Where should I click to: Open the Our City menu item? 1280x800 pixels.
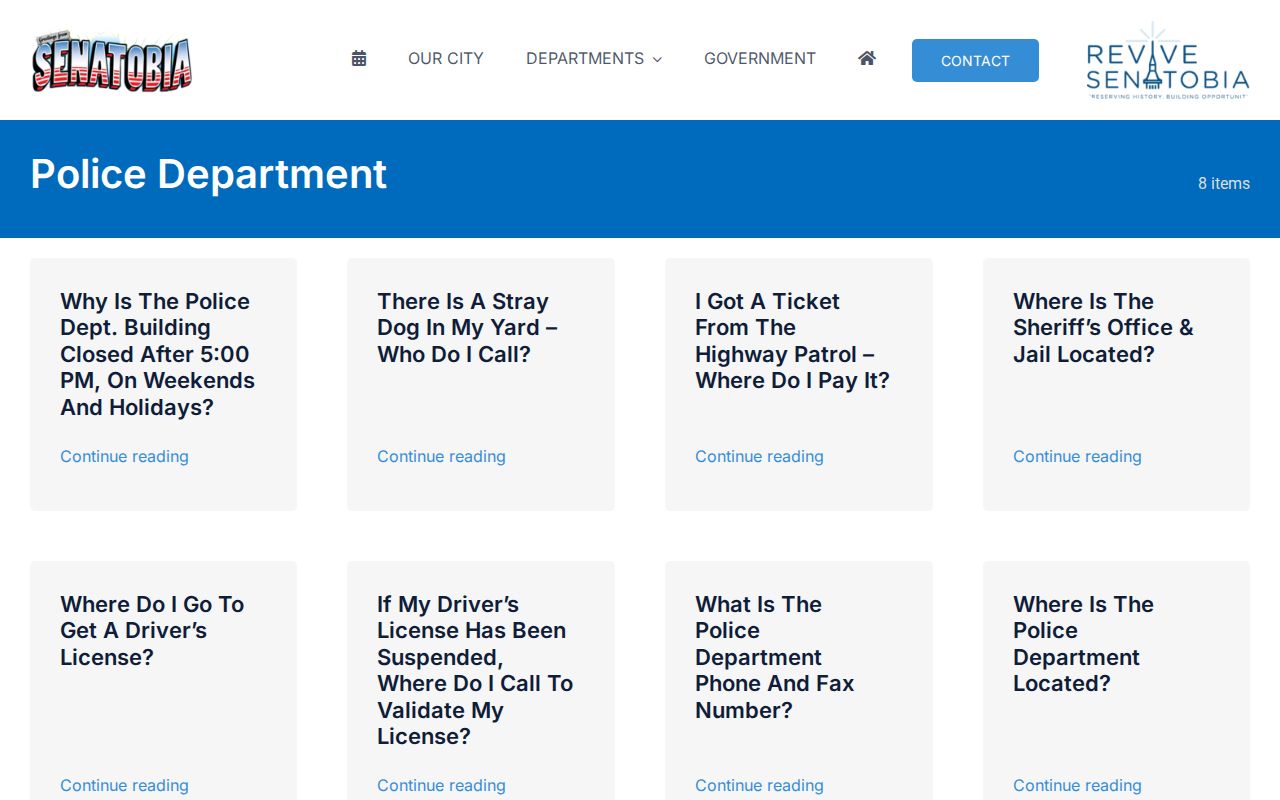tap(446, 59)
